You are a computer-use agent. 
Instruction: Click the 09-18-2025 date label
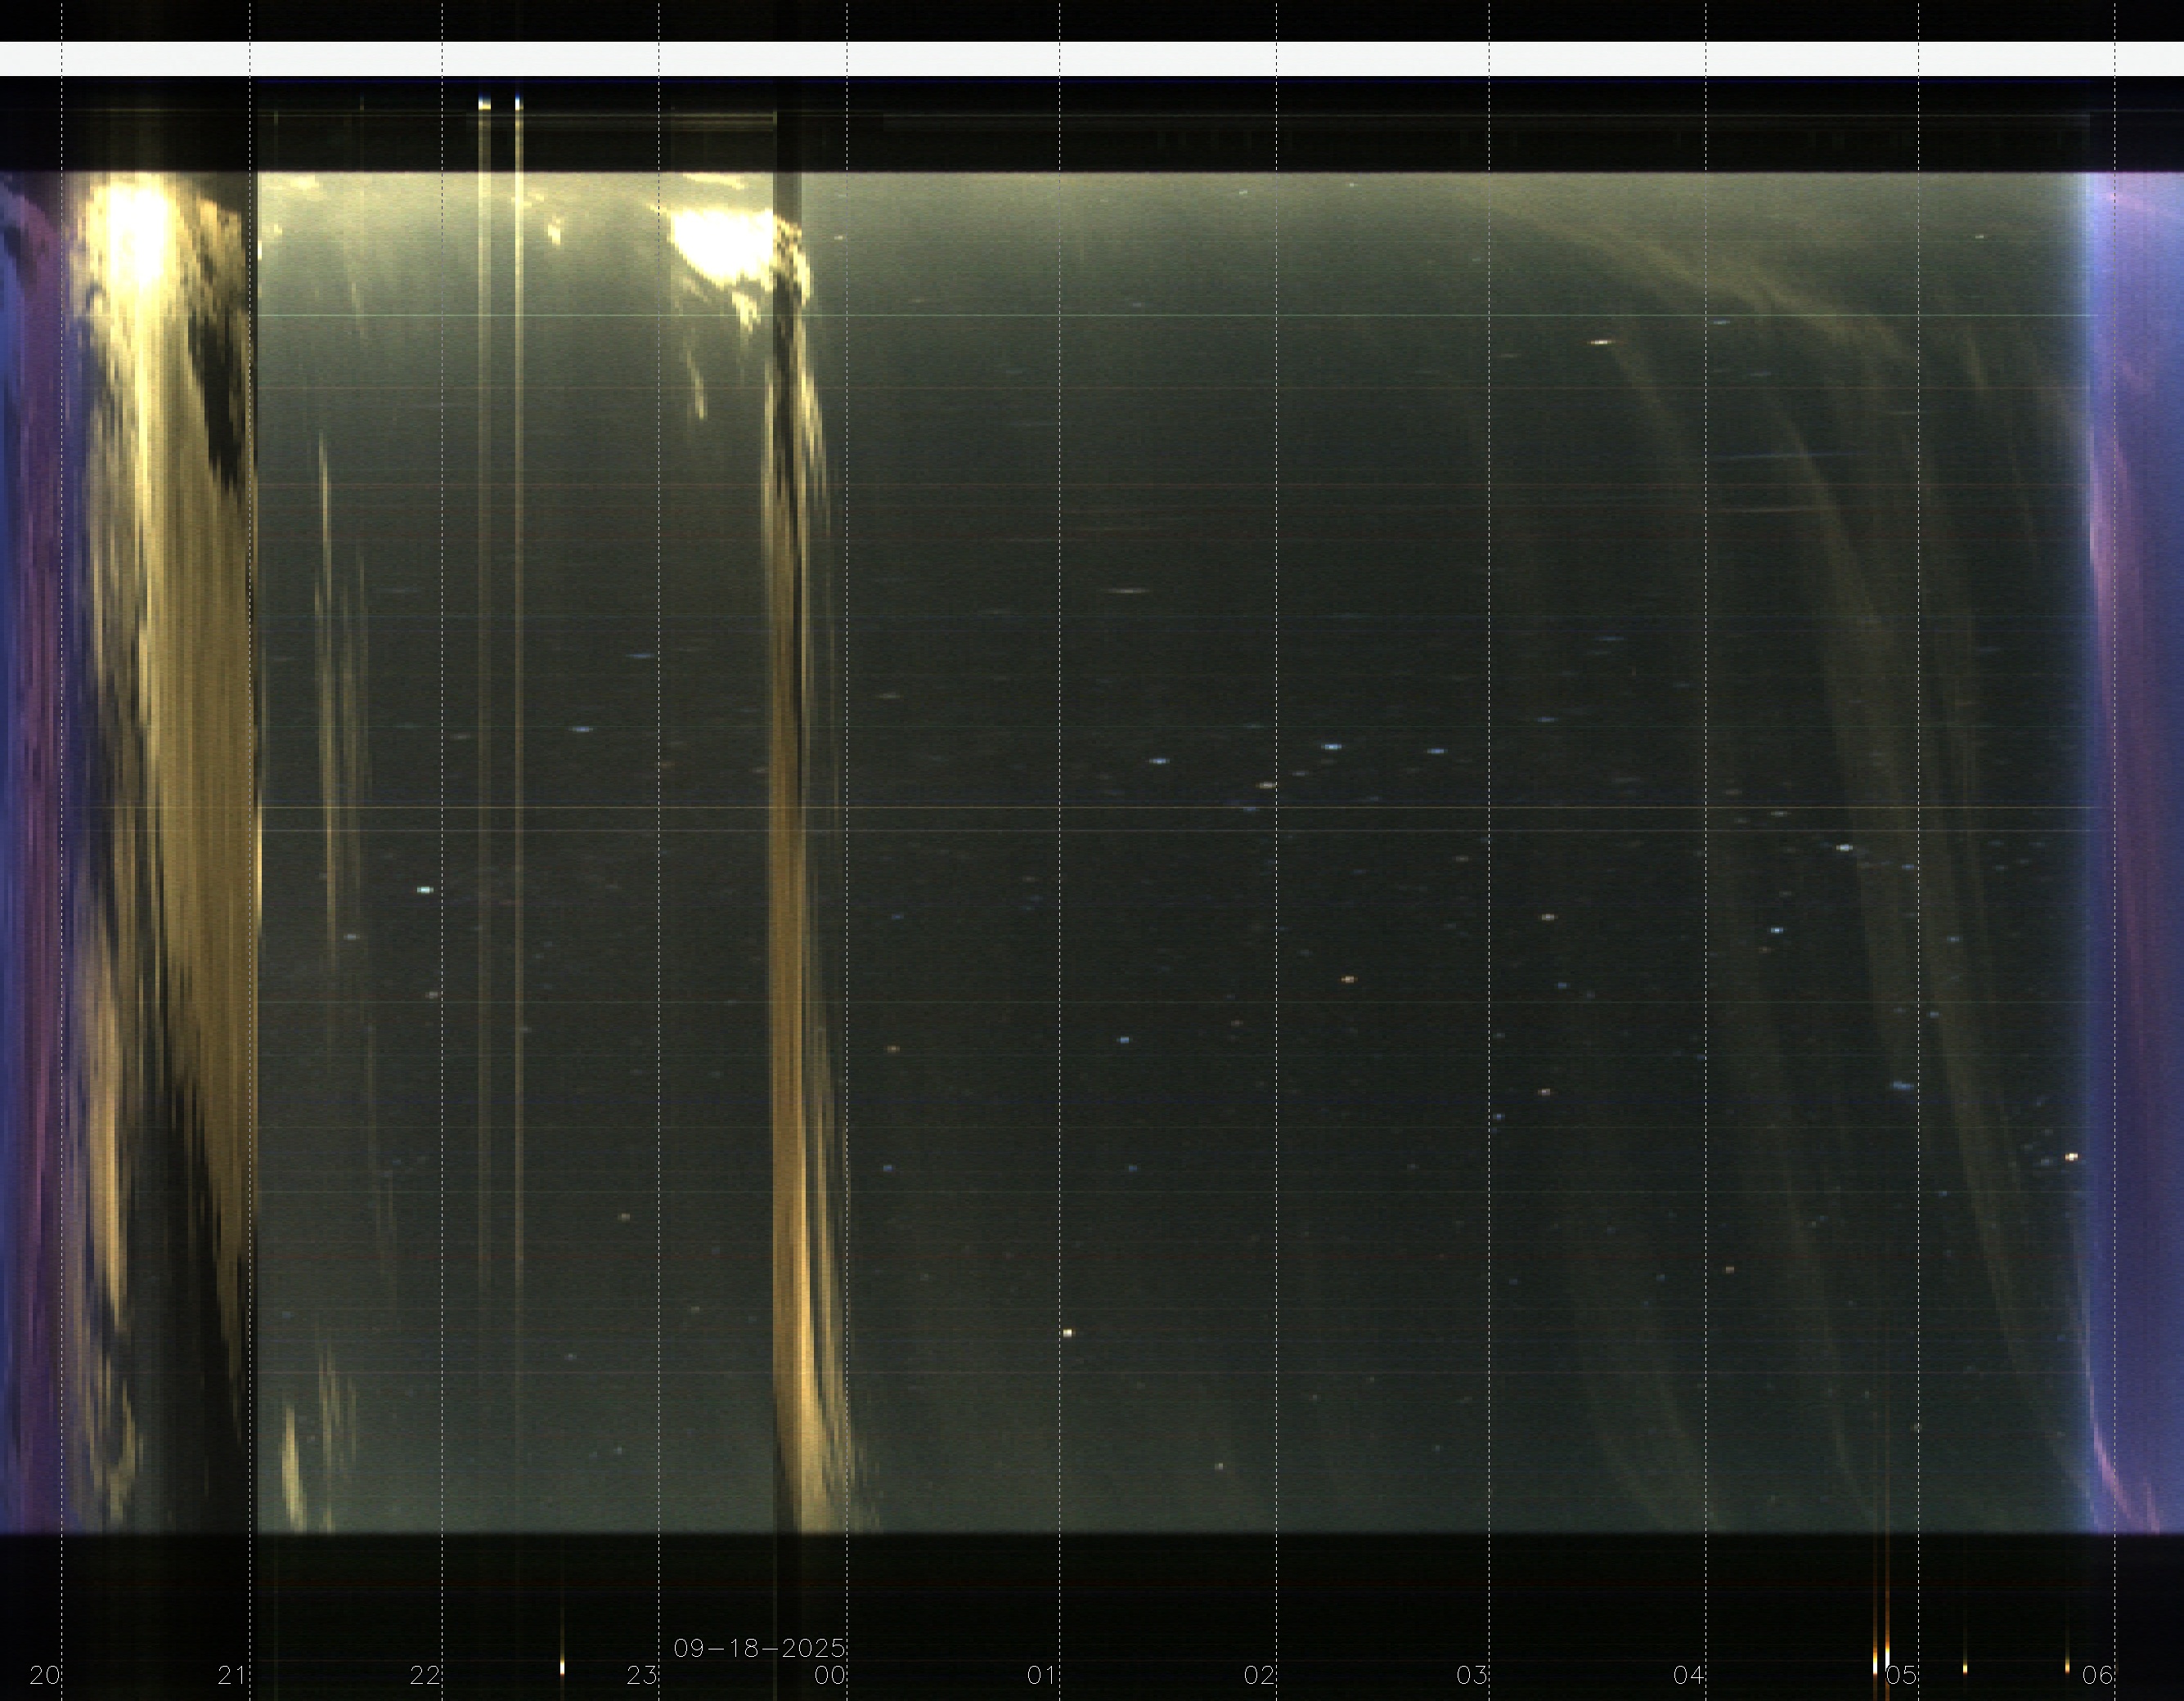tap(759, 1647)
